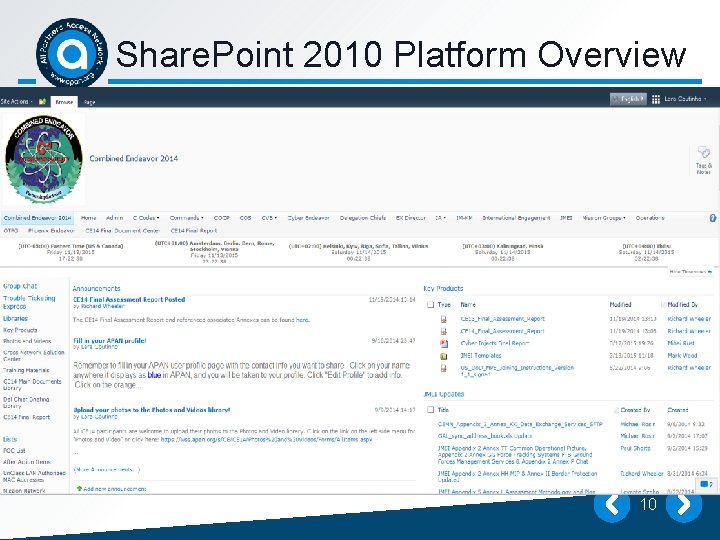Image resolution: width=720 pixels, height=540 pixels.
Task: Switch to the Page ribbon tab
Action: point(90,102)
